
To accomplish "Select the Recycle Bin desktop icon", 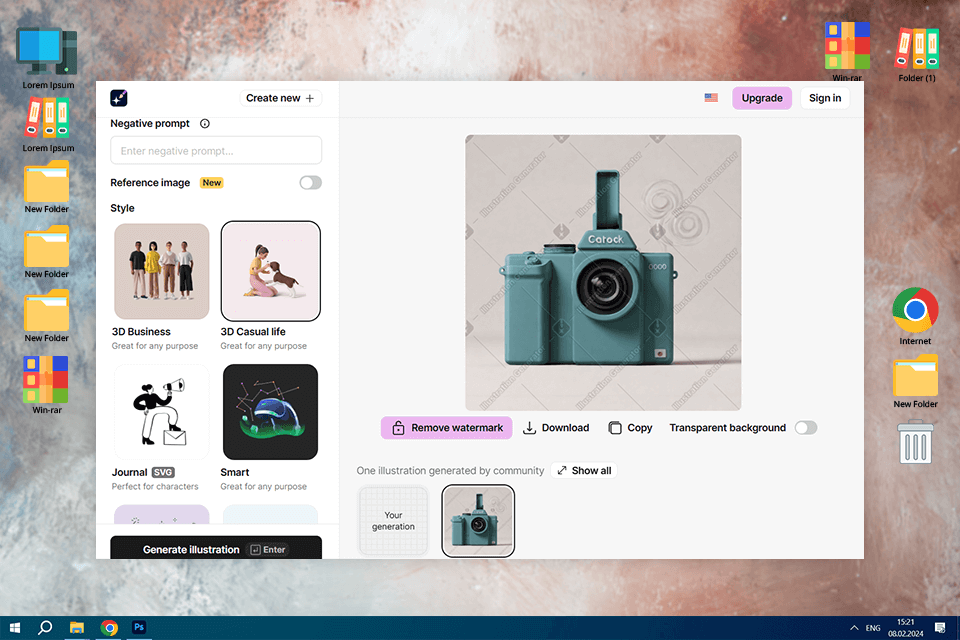I will [x=915, y=442].
